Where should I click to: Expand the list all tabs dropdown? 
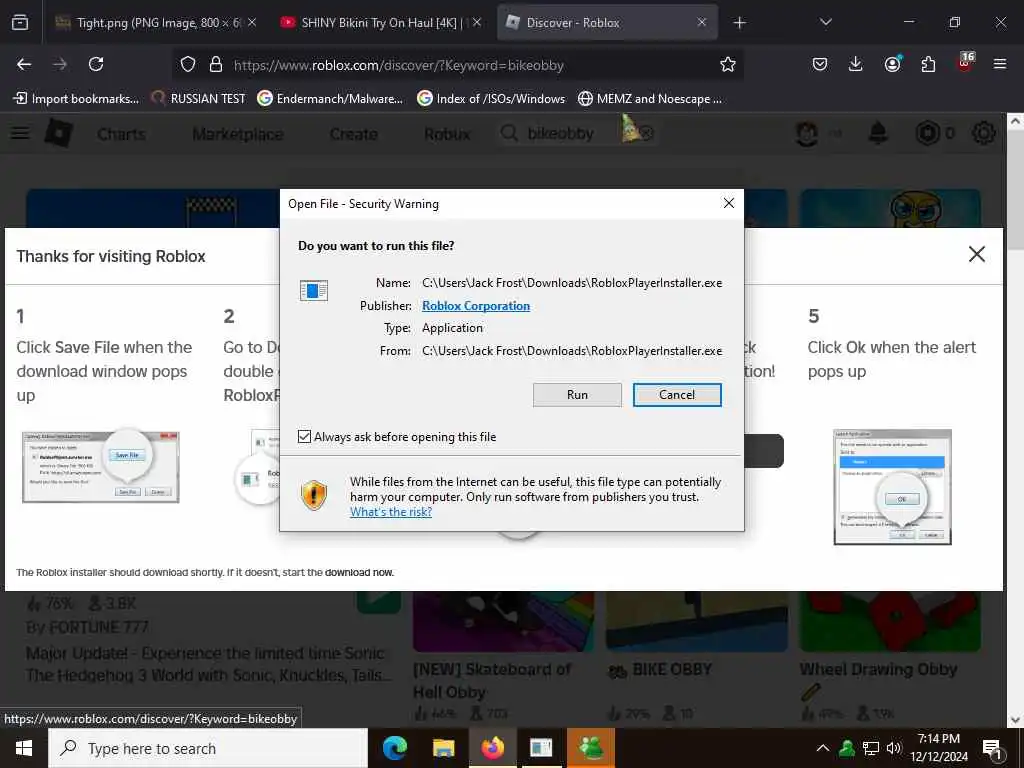click(x=825, y=22)
